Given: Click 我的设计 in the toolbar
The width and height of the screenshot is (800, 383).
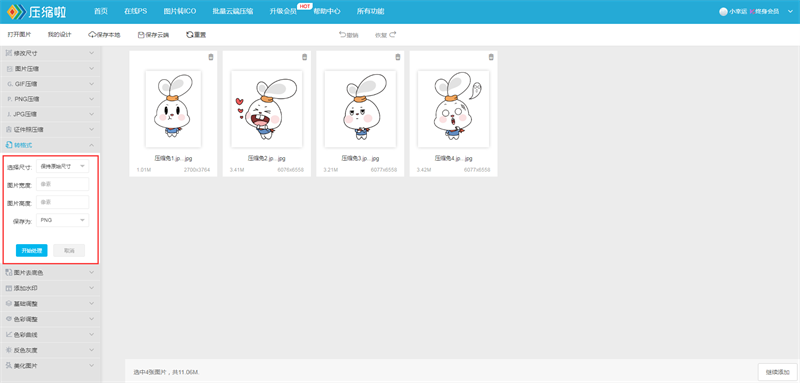Looking at the screenshot, I should click(60, 35).
